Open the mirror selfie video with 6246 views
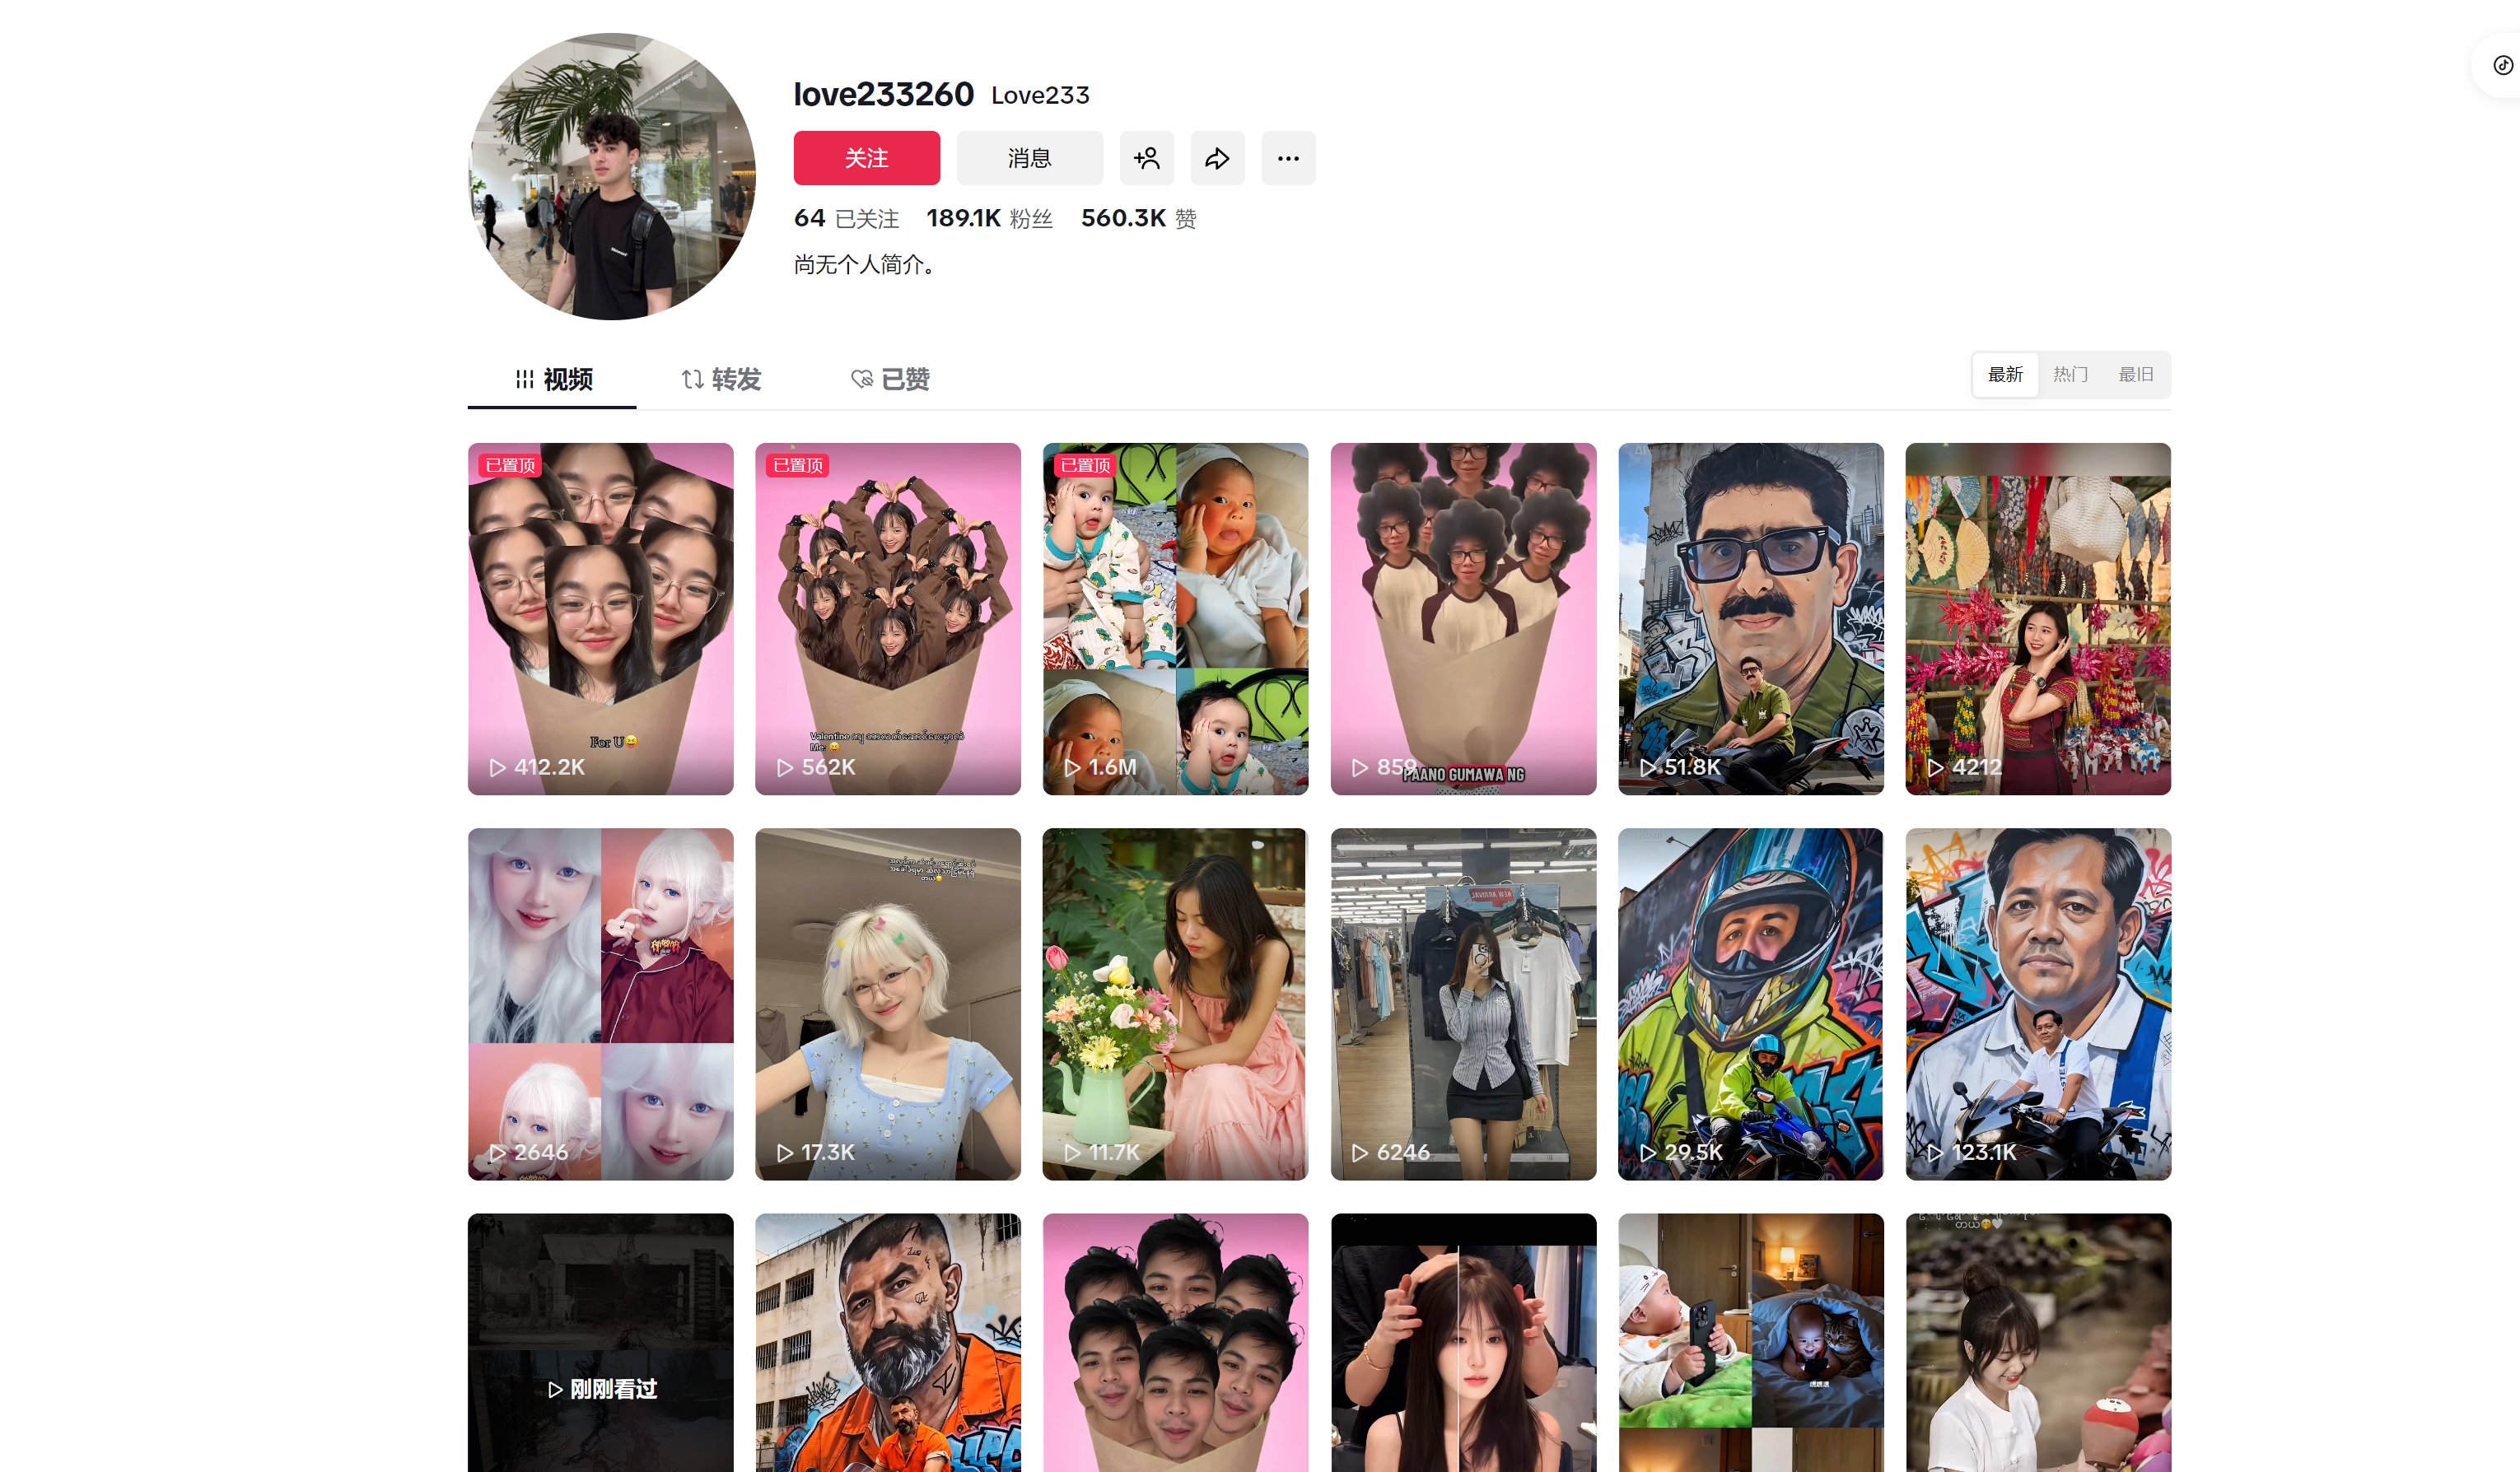2520x1472 pixels. (1464, 1004)
